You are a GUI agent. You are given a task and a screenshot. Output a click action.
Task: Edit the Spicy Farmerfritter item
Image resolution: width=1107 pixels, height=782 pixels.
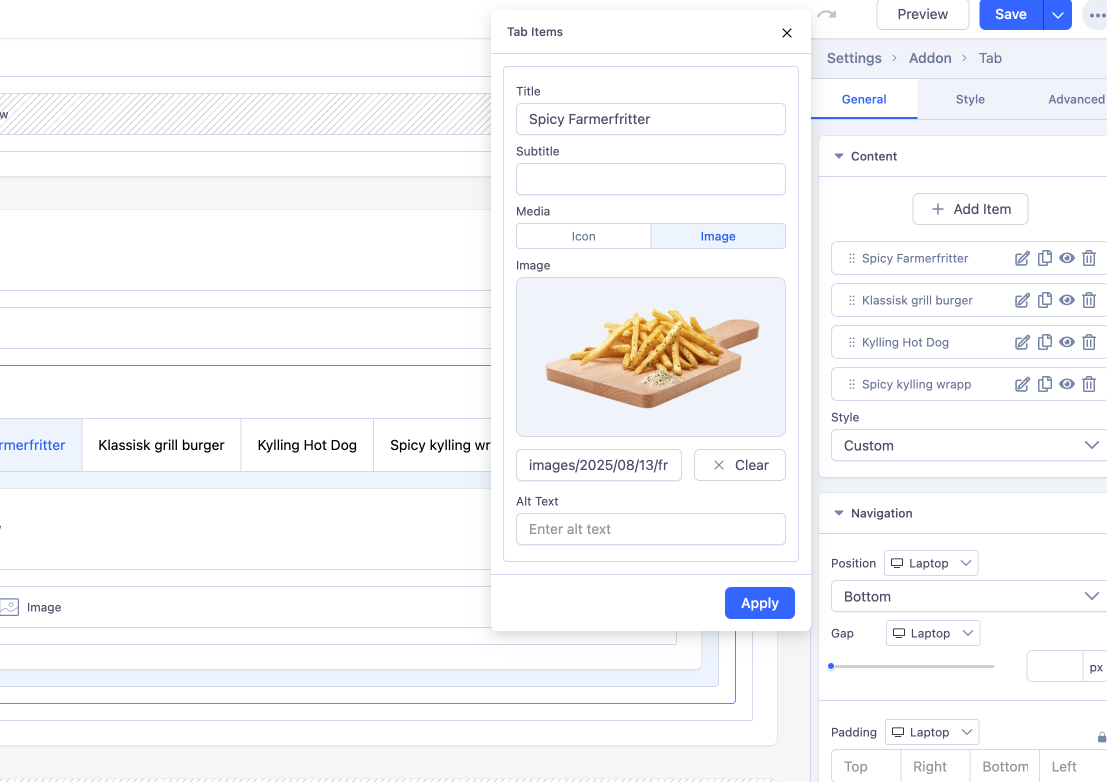[x=1022, y=258]
